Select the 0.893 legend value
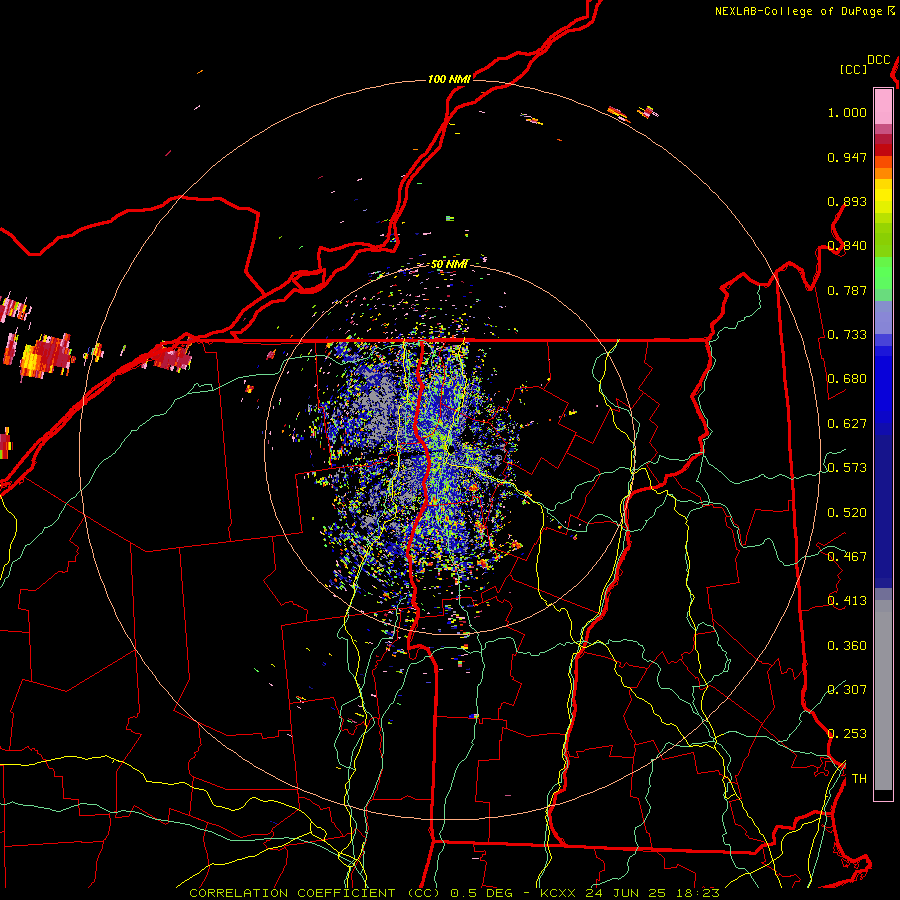Image resolution: width=900 pixels, height=900 pixels. (847, 201)
